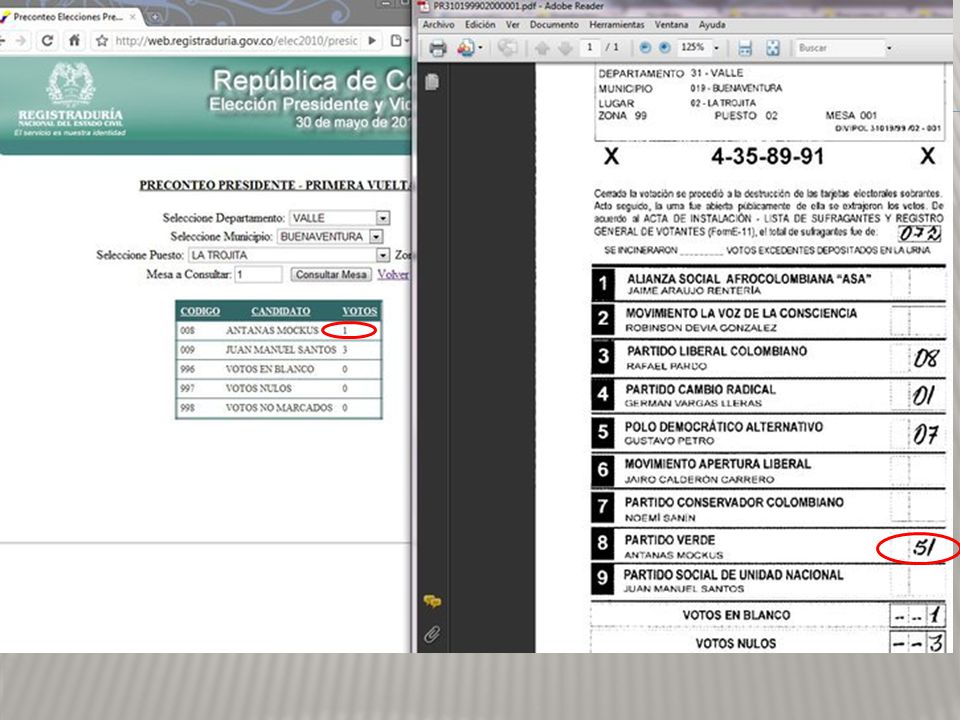960x720 pixels.
Task: Click PARTIDO CAMBIO RADICAL row in PDF
Action: point(768,396)
